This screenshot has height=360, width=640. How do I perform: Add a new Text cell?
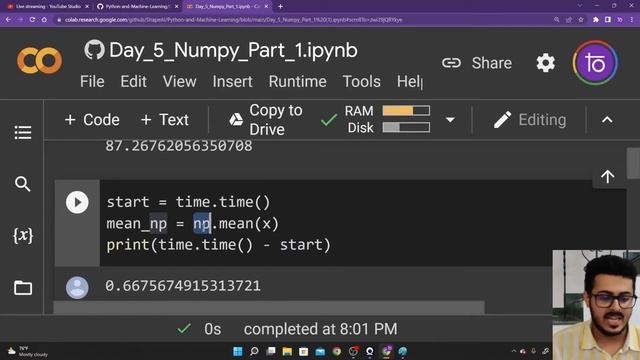pyautogui.click(x=164, y=120)
